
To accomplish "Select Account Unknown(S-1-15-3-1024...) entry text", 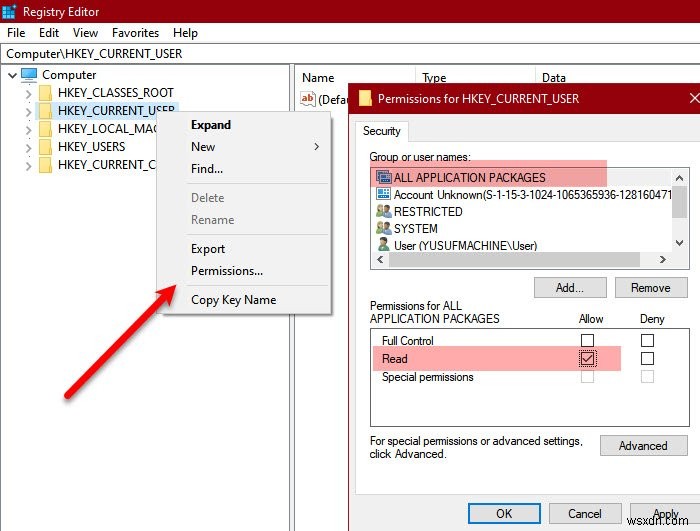I will click(533, 195).
